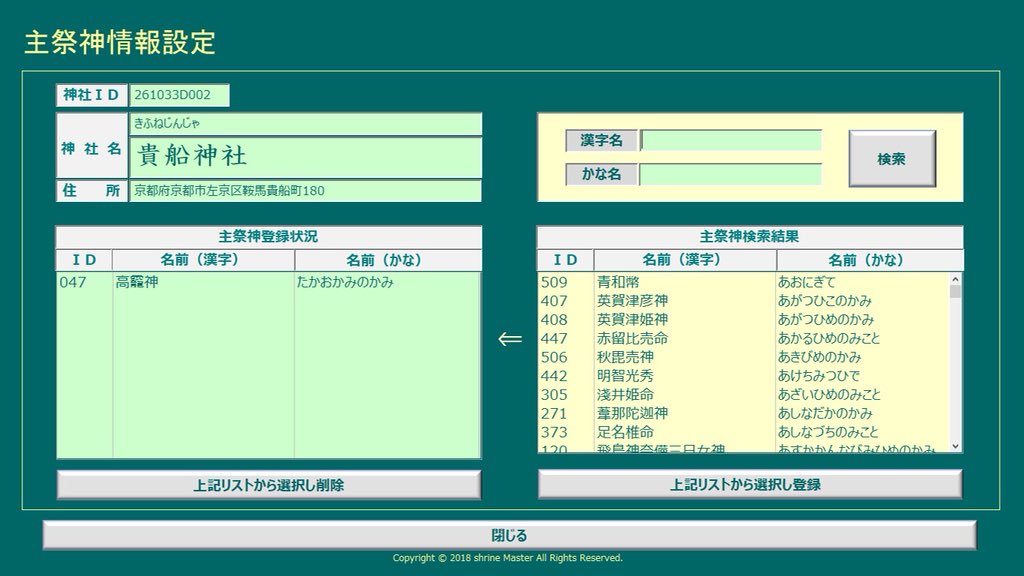
Task: Click ID 509 in search results
Action: point(554,282)
